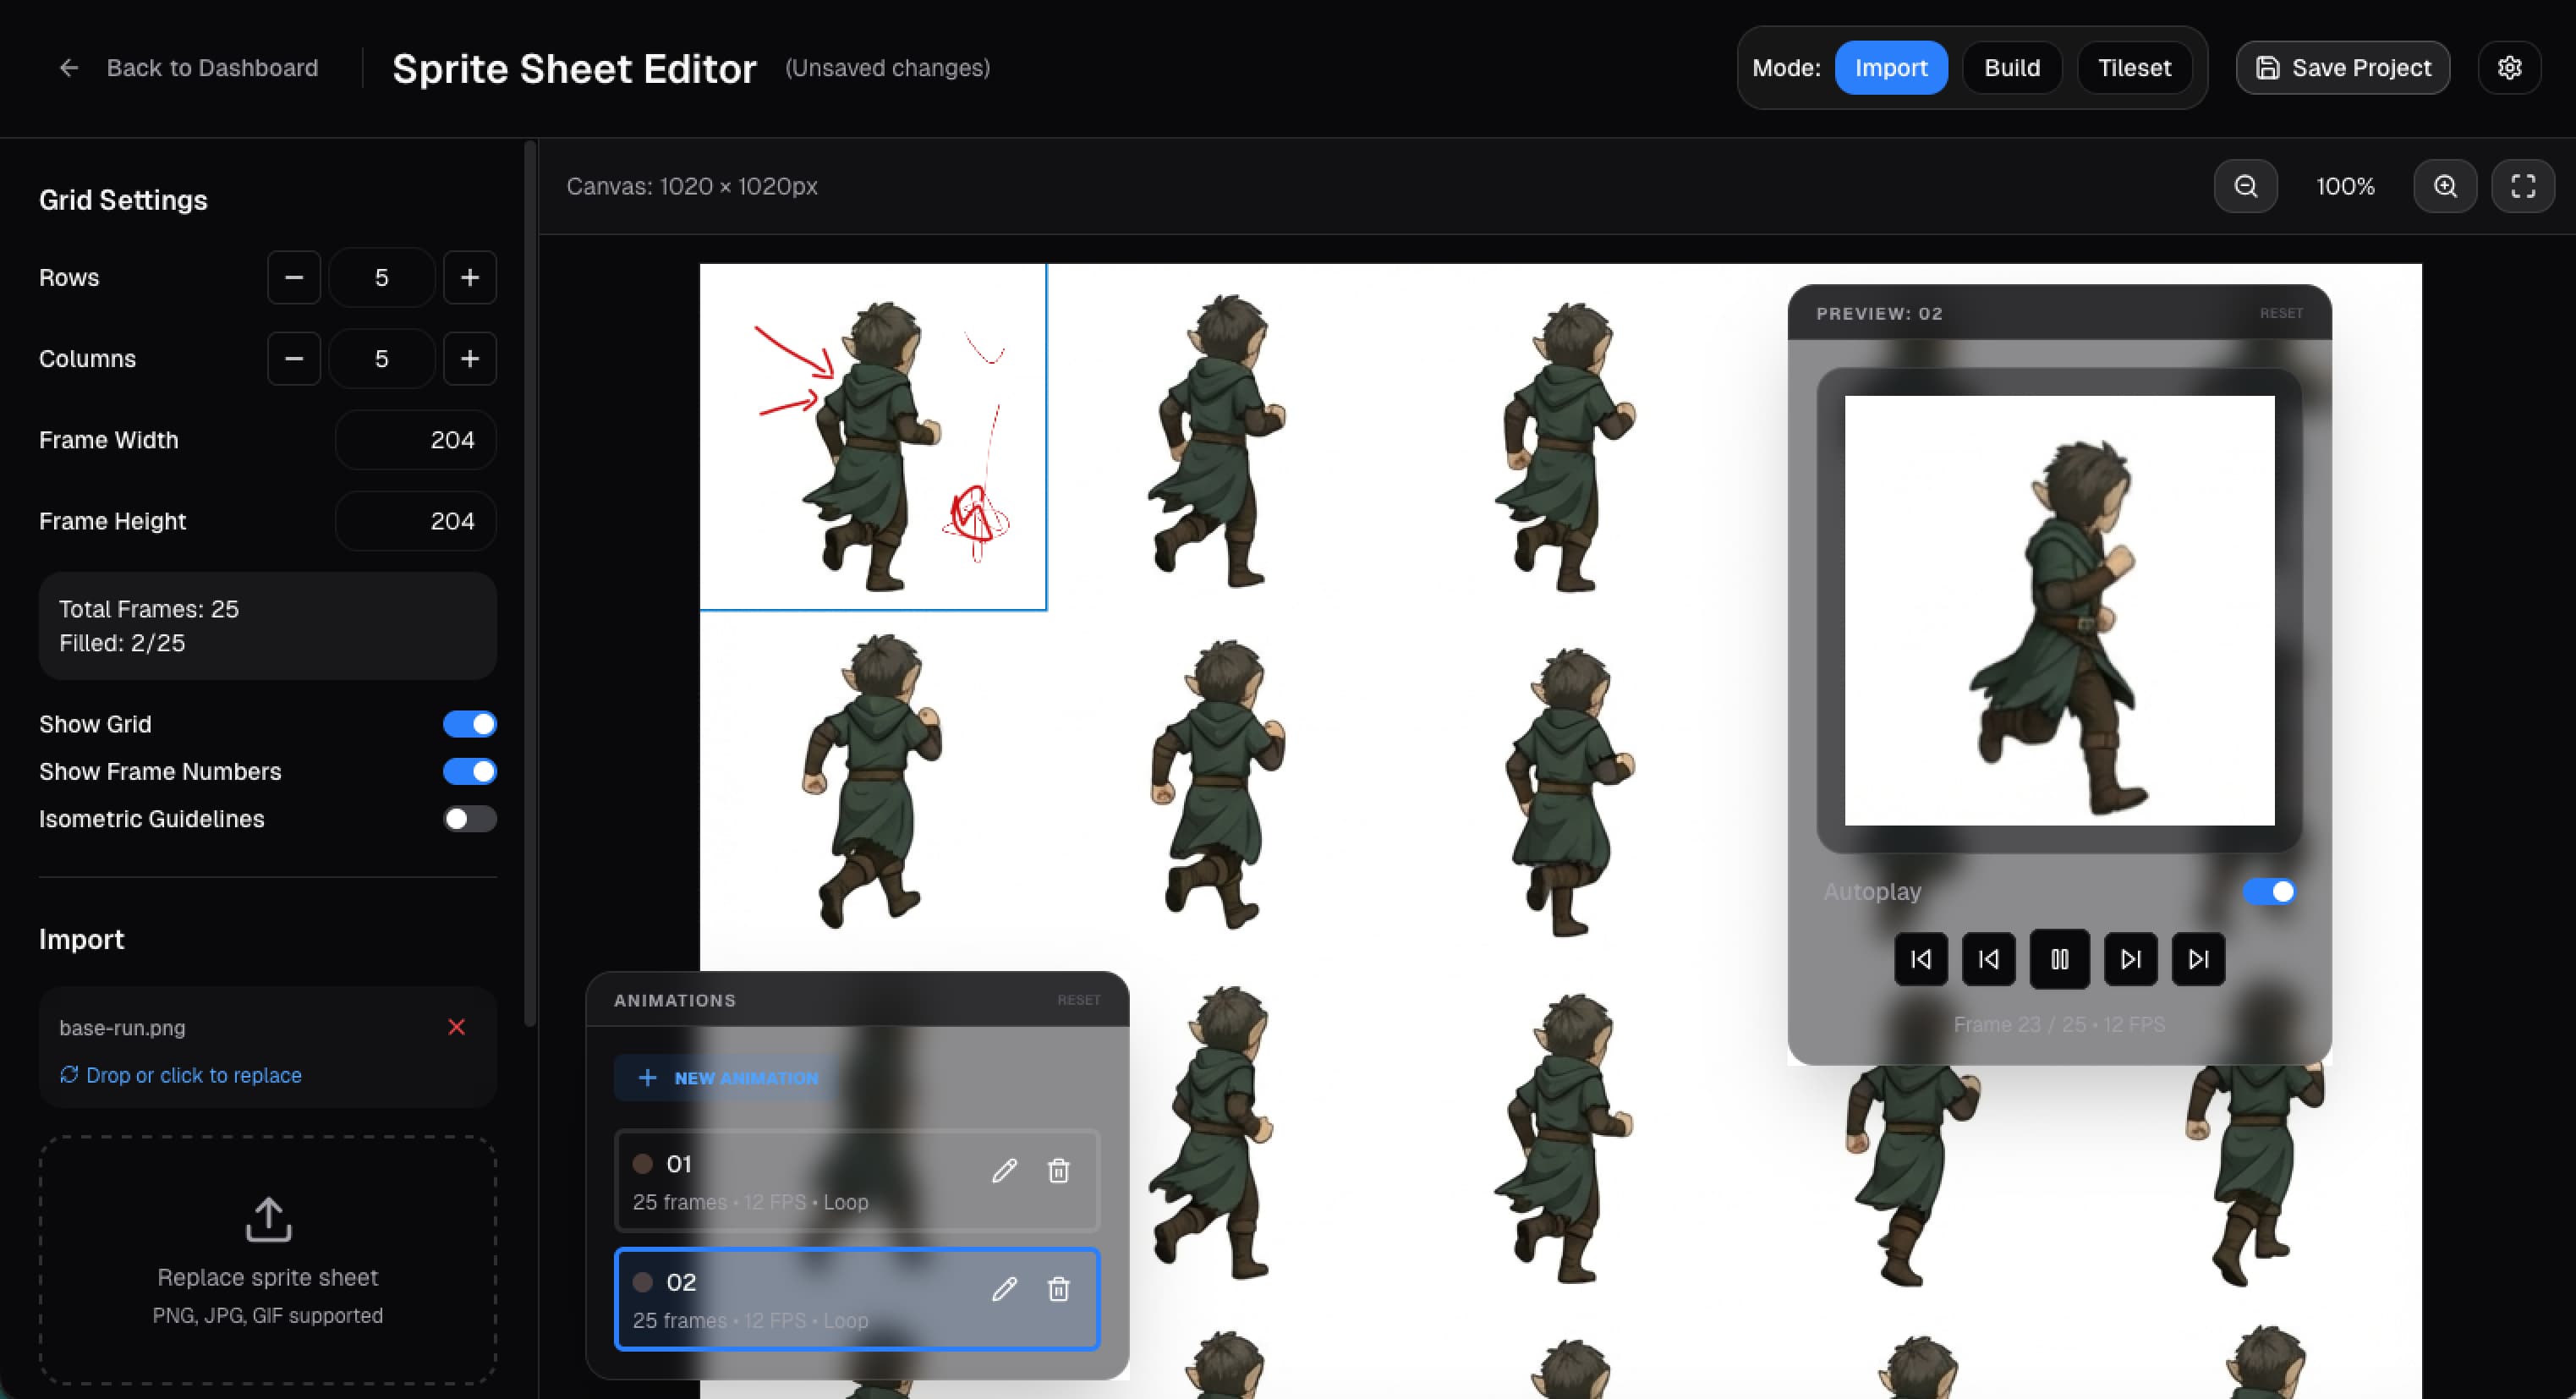This screenshot has height=1399, width=2576.
Task: Edit animation 01 using the pencil icon
Action: tap(1004, 1170)
